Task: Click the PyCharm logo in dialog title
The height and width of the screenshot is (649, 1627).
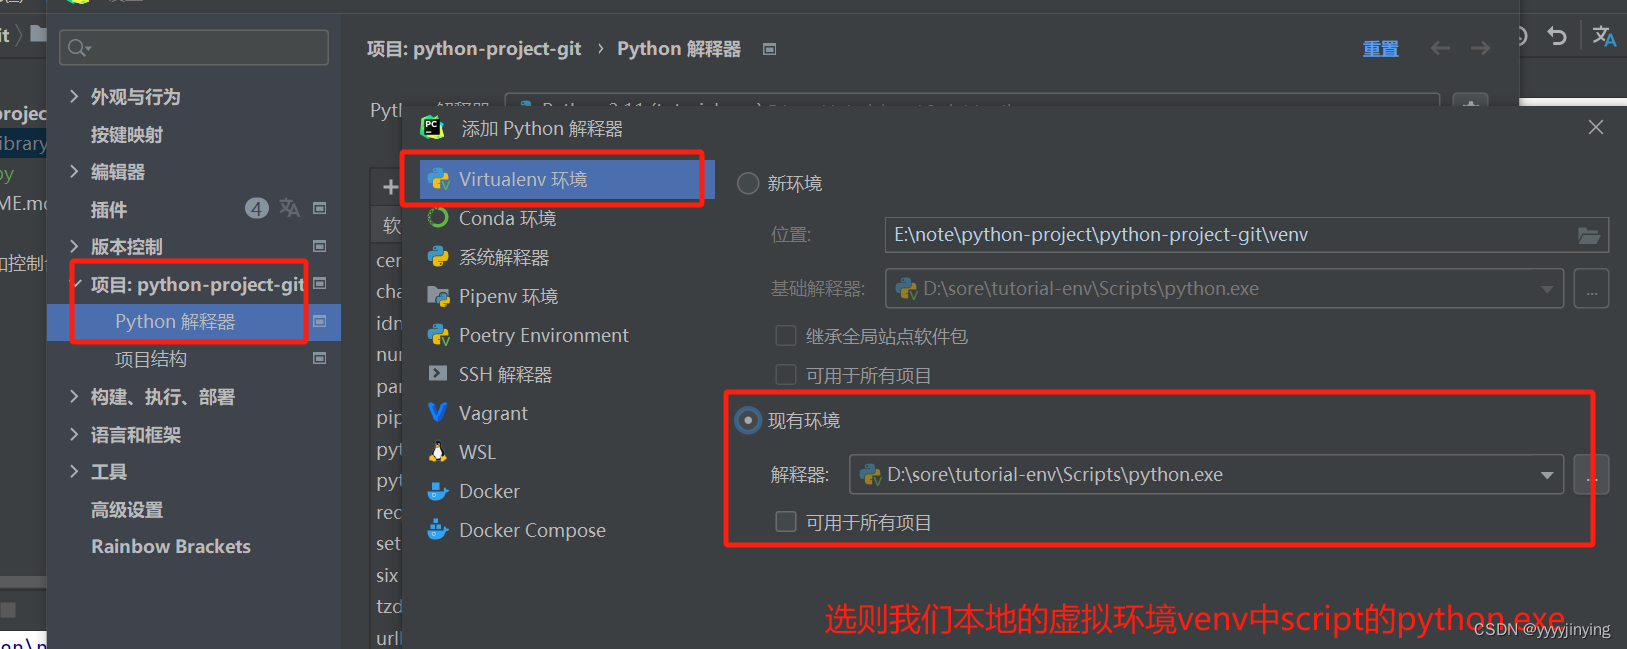Action: (x=432, y=128)
